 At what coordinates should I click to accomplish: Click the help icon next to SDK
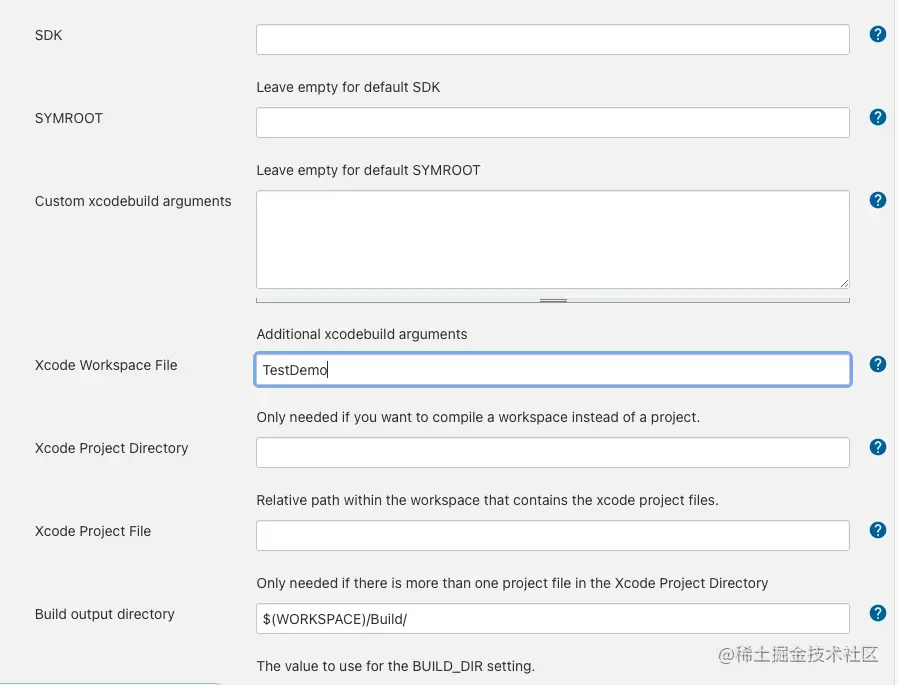[878, 34]
